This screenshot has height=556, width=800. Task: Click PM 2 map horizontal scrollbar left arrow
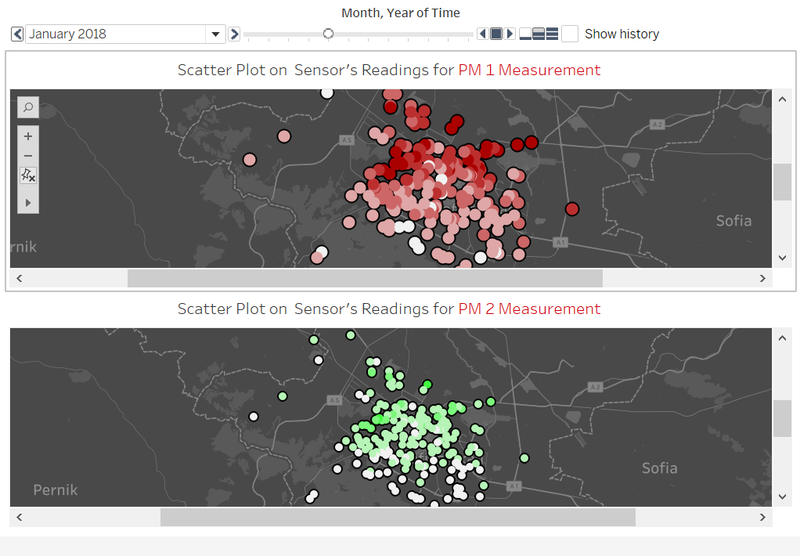click(x=19, y=517)
